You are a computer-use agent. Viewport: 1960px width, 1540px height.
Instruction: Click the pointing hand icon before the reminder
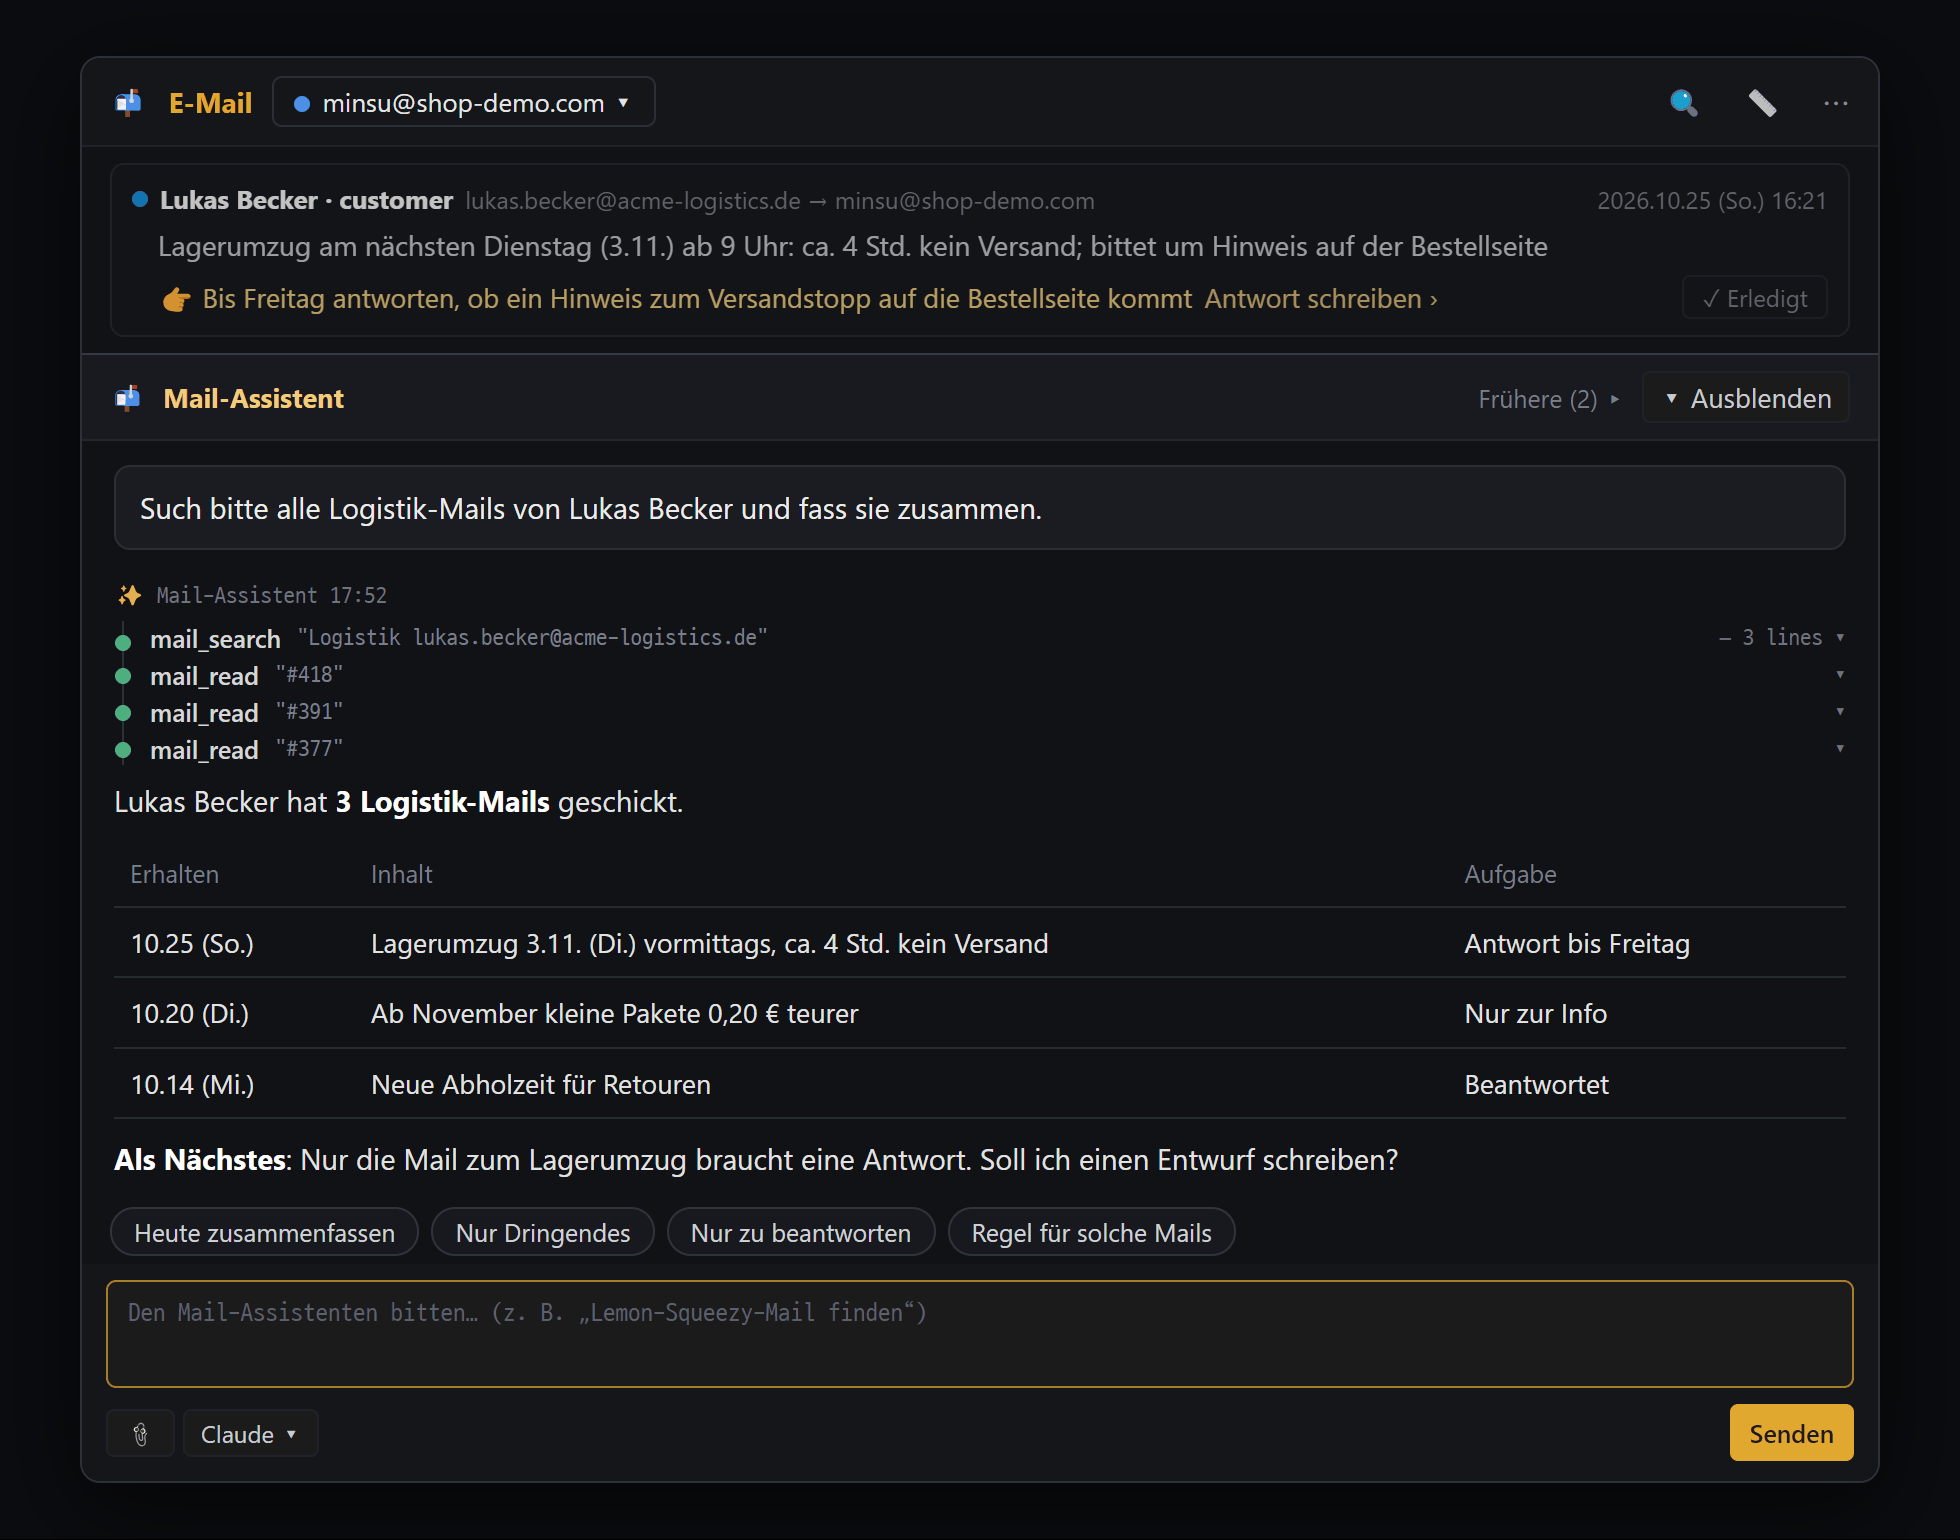click(x=176, y=299)
